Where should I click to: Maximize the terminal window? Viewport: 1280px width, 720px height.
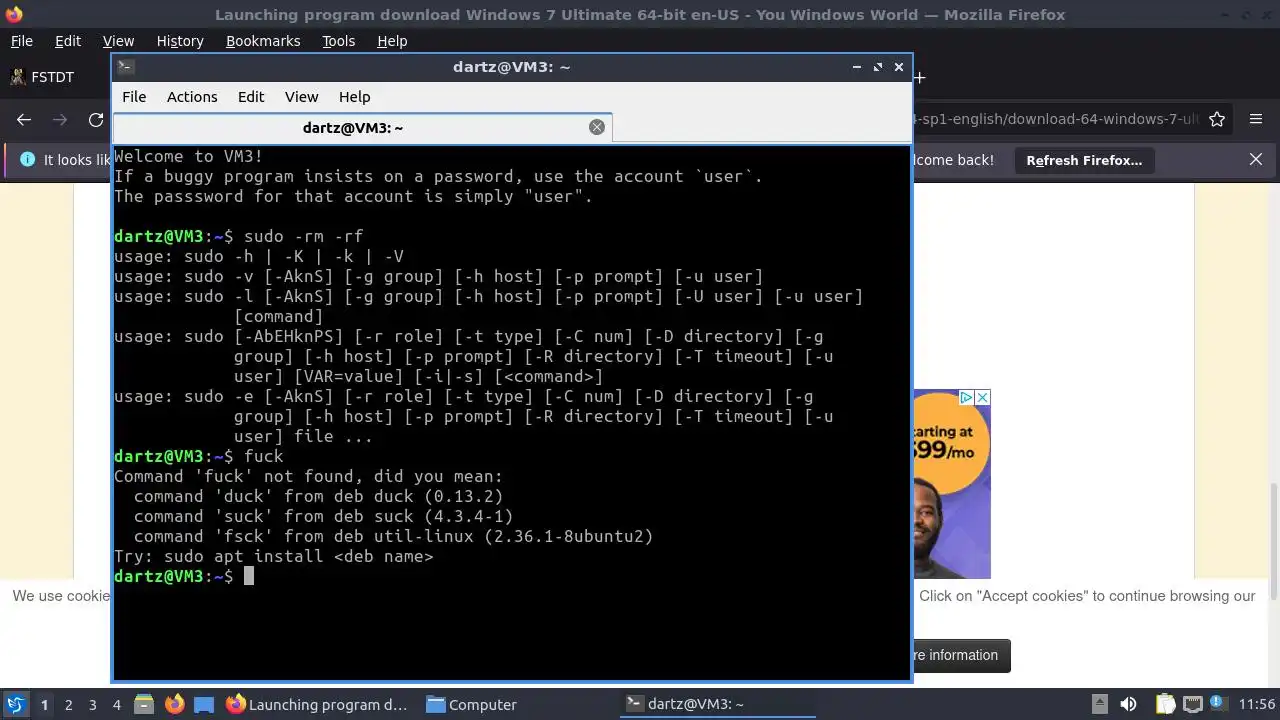[x=878, y=67]
